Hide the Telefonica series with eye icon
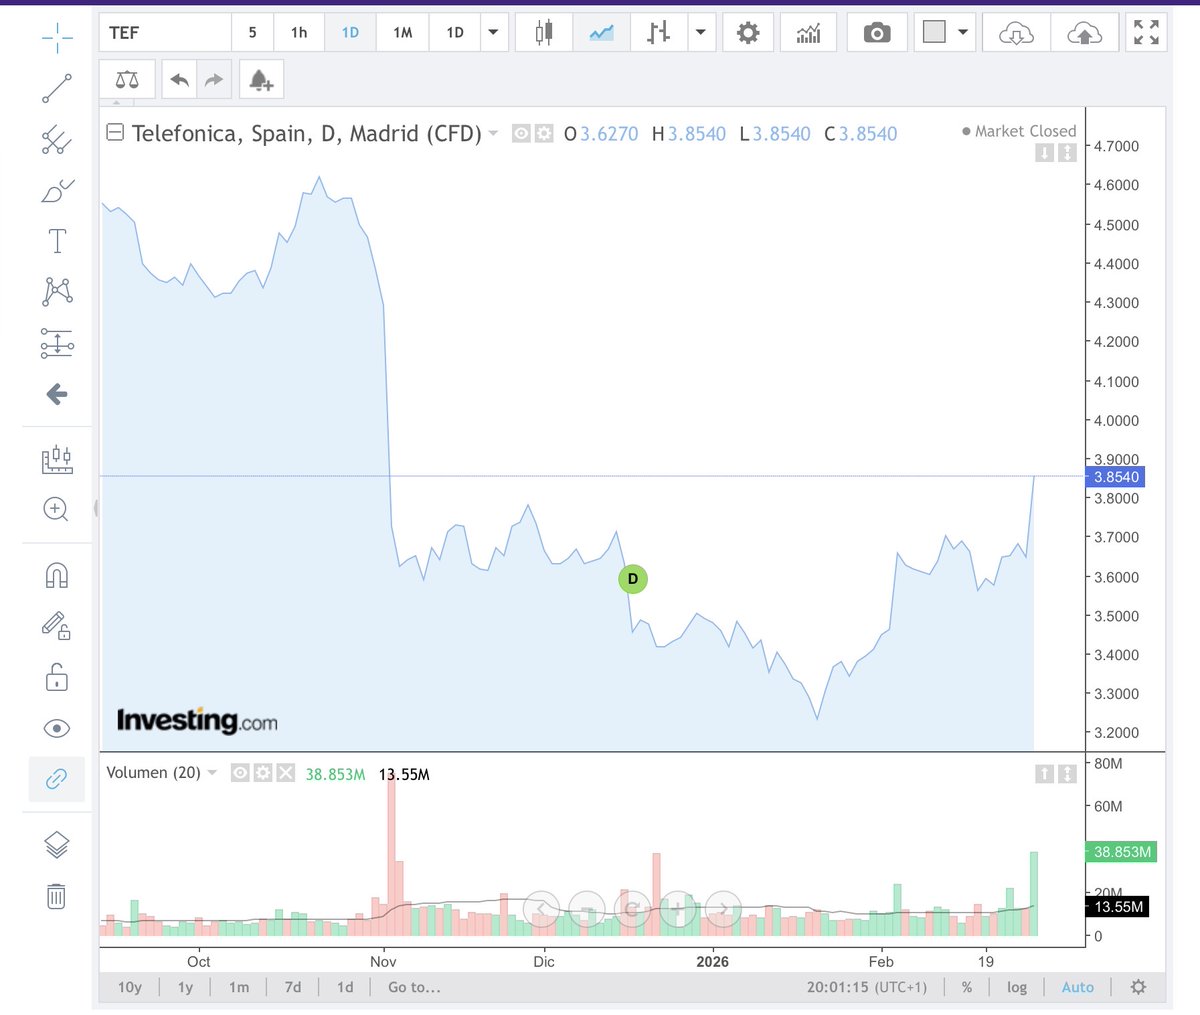The width and height of the screenshot is (1200, 1015). pyautogui.click(x=521, y=133)
